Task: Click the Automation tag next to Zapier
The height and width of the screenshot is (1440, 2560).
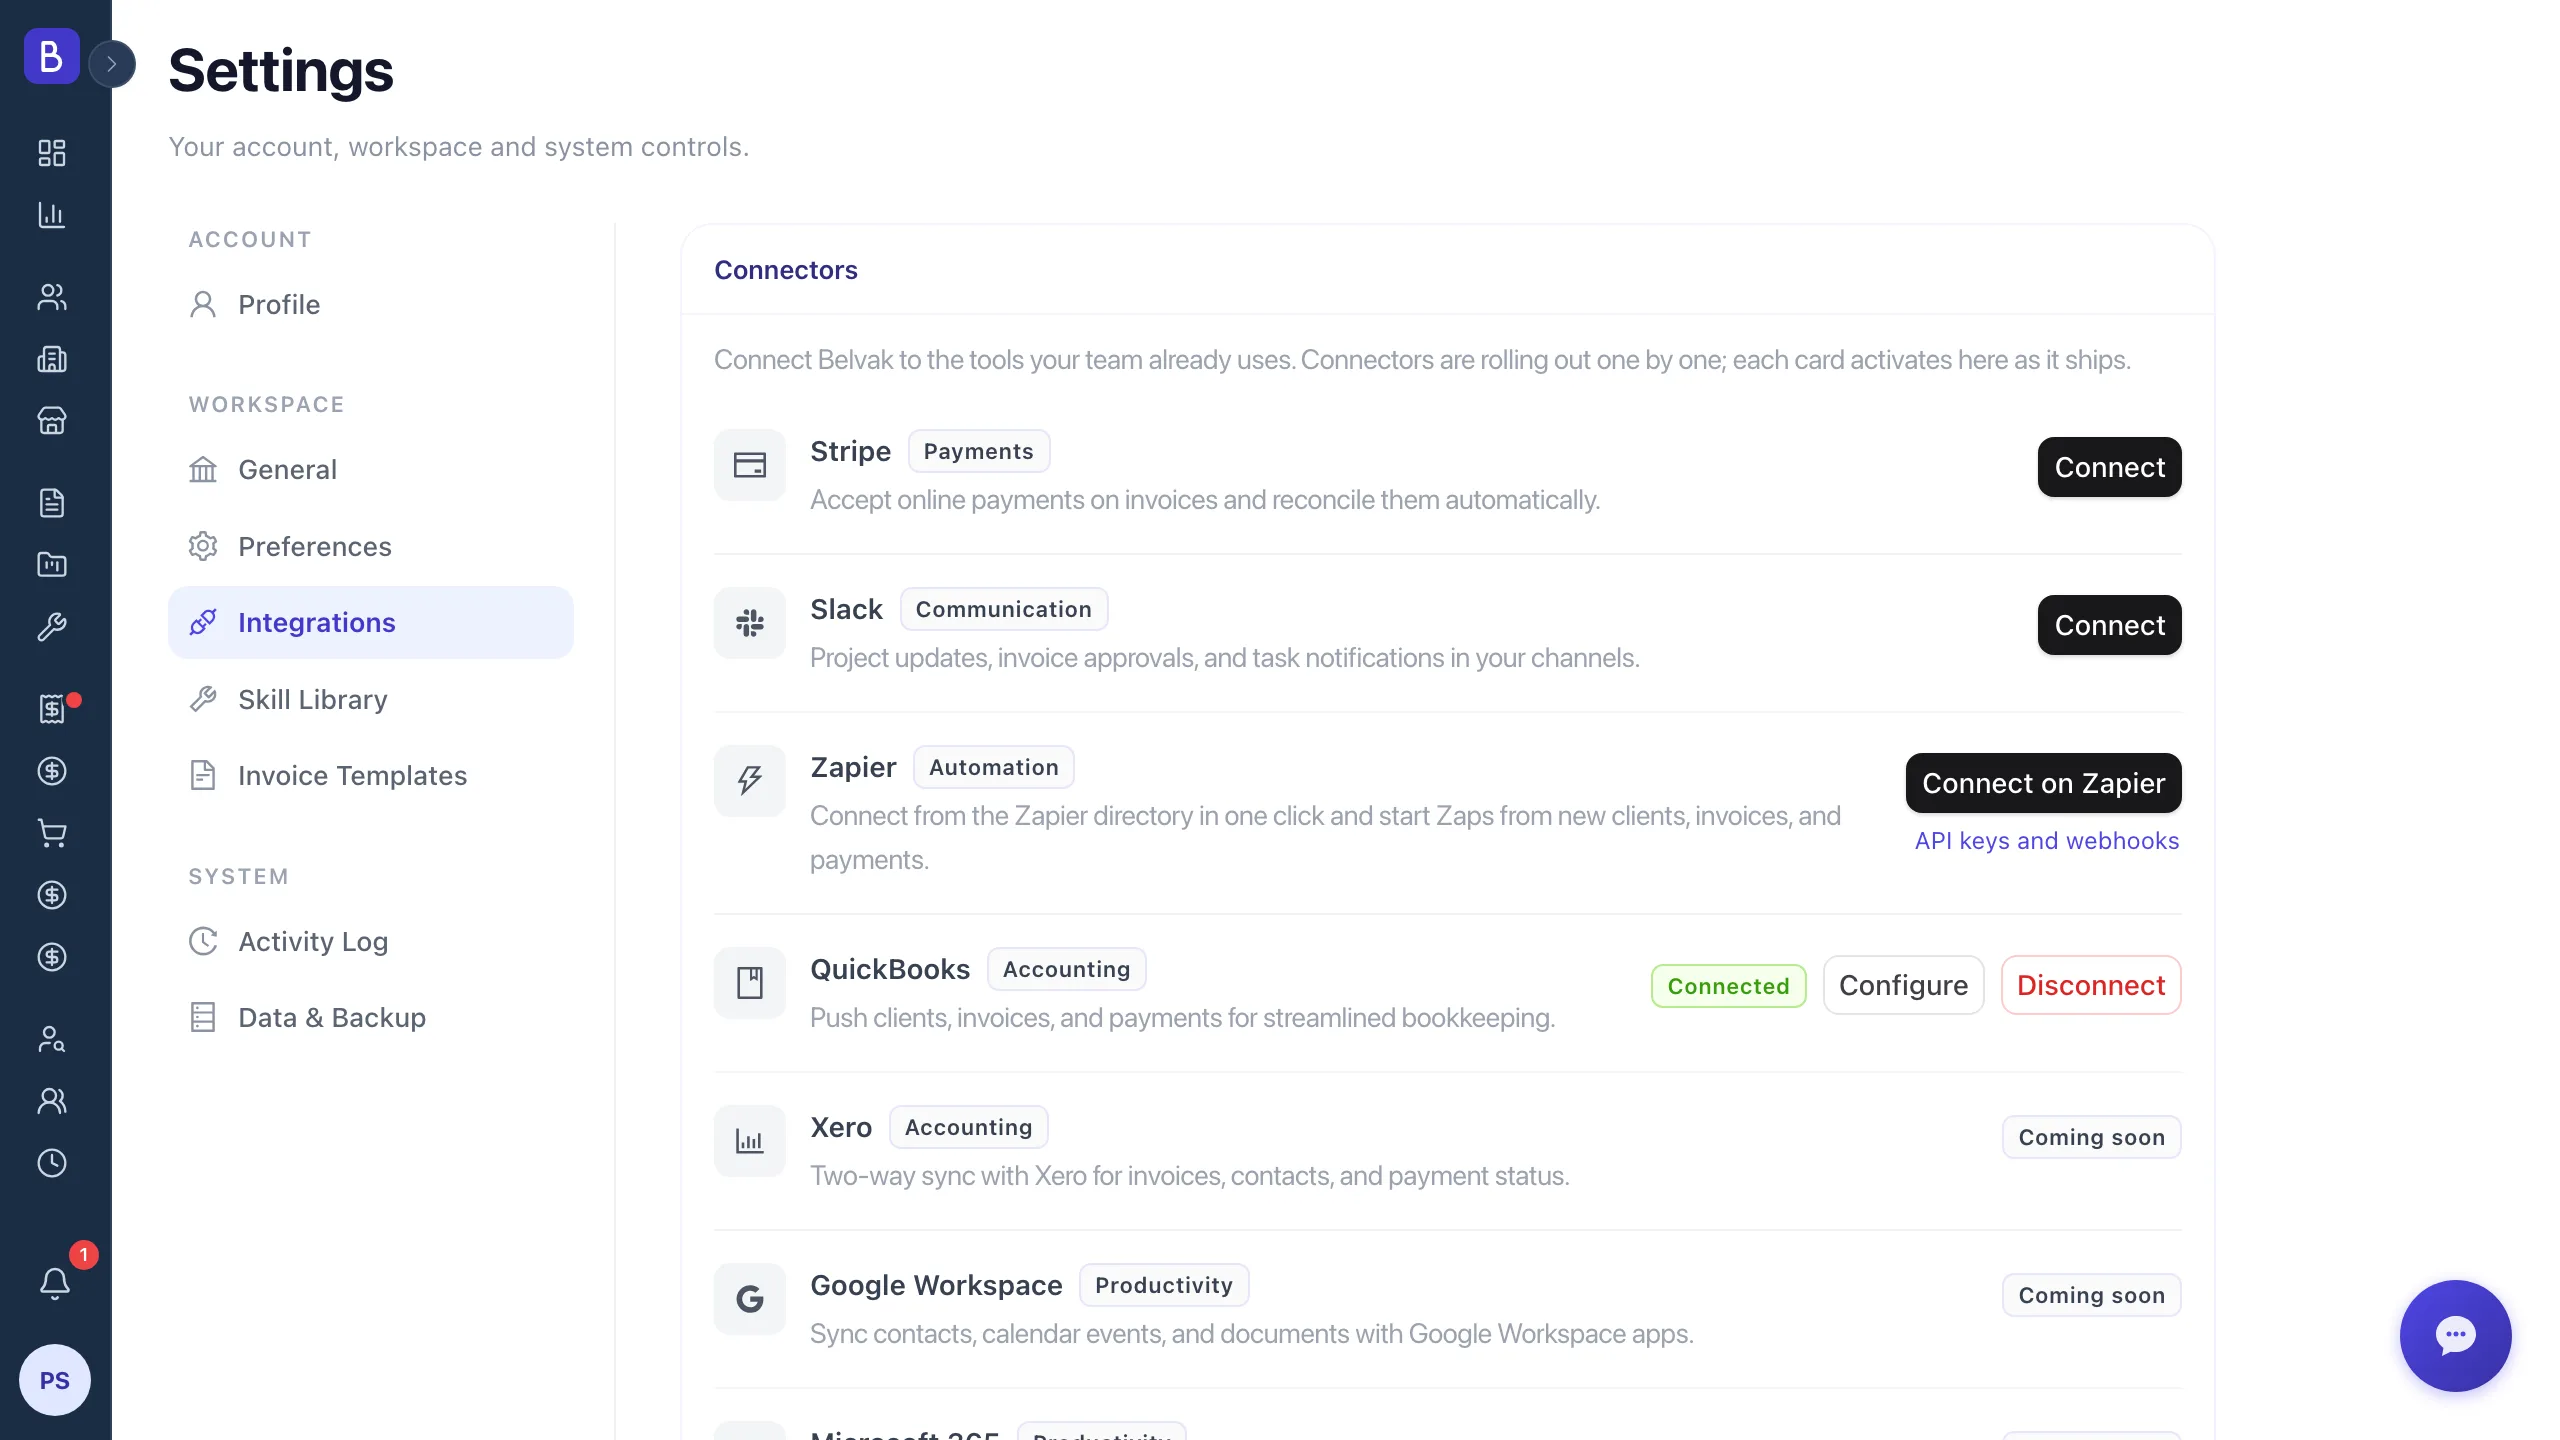Action: 993,767
